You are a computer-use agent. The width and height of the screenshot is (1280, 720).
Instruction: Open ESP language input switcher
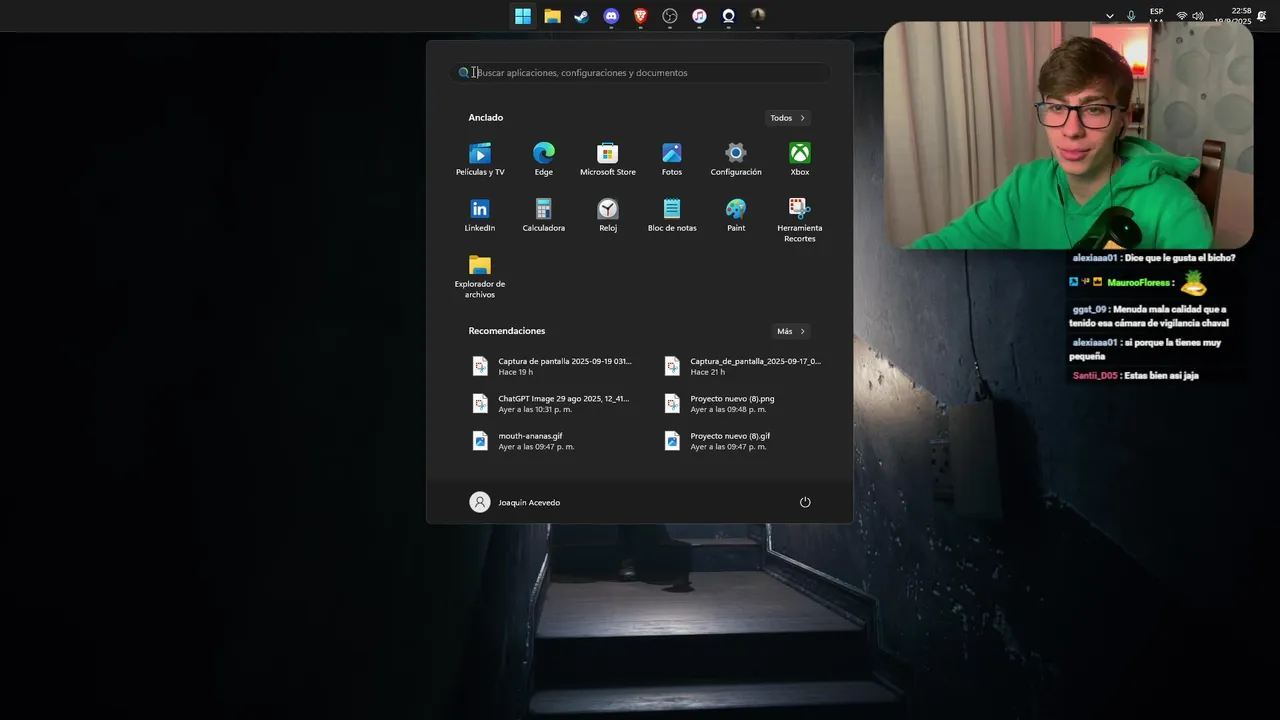tap(1156, 16)
